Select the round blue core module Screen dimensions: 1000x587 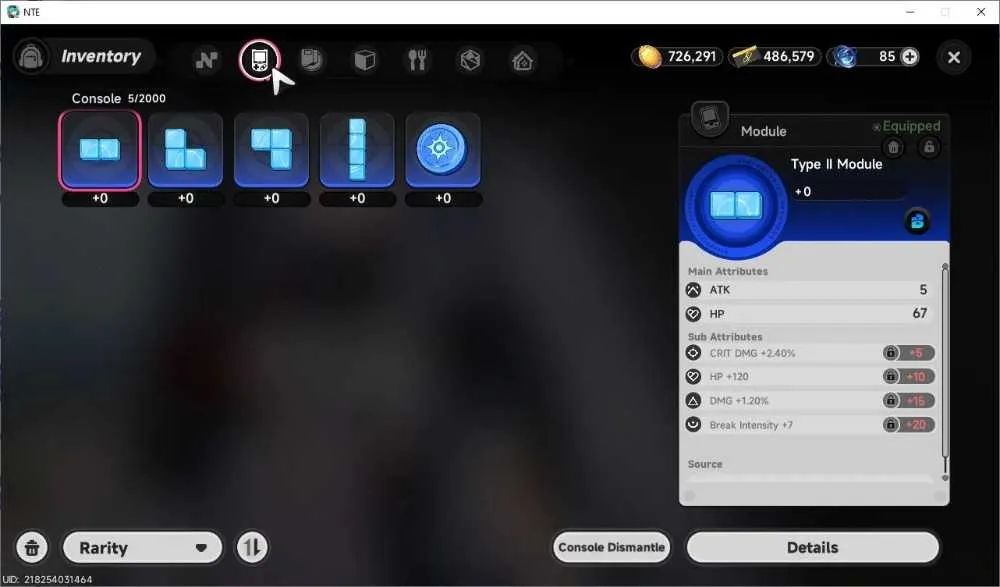[x=443, y=150]
